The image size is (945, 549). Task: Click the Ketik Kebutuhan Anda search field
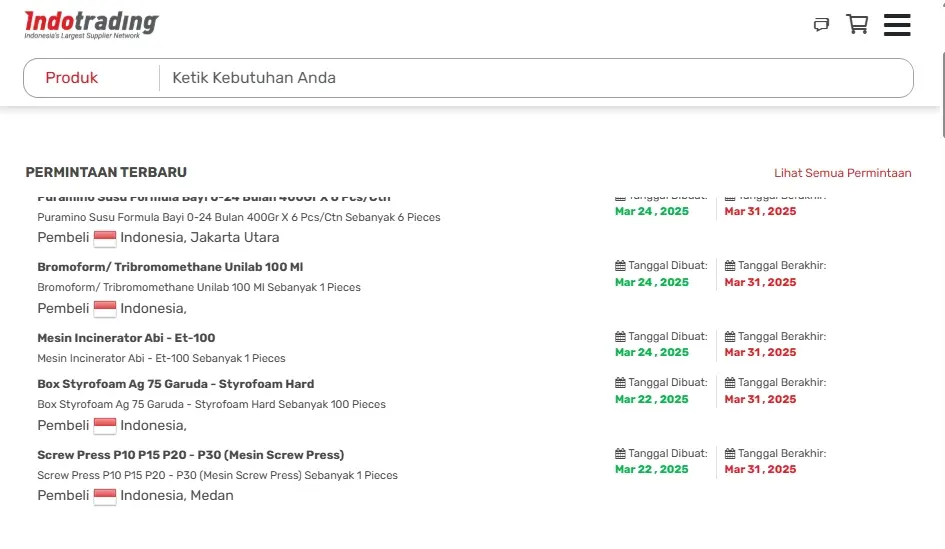coord(530,78)
